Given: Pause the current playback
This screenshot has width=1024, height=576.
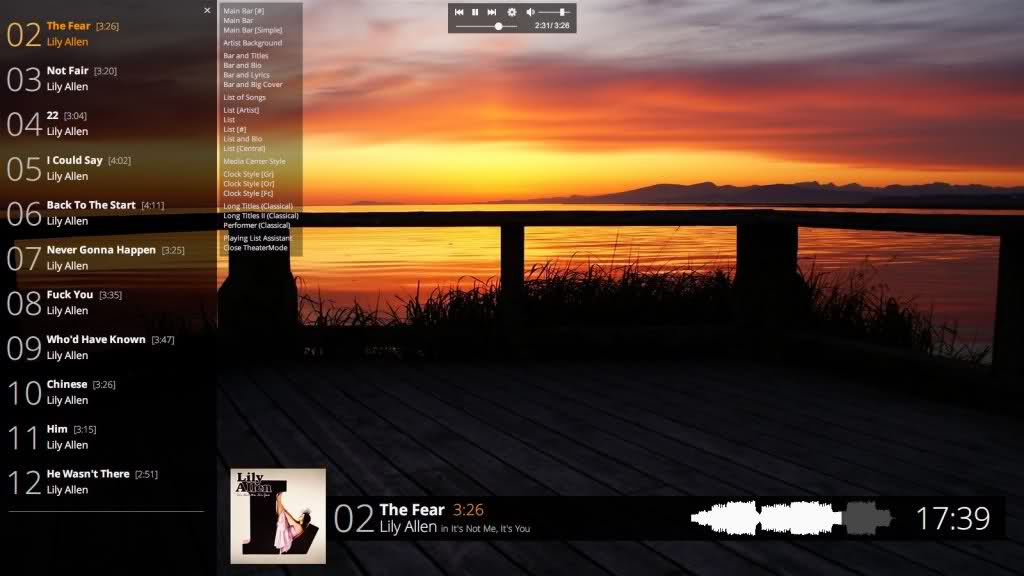Looking at the screenshot, I should [475, 12].
